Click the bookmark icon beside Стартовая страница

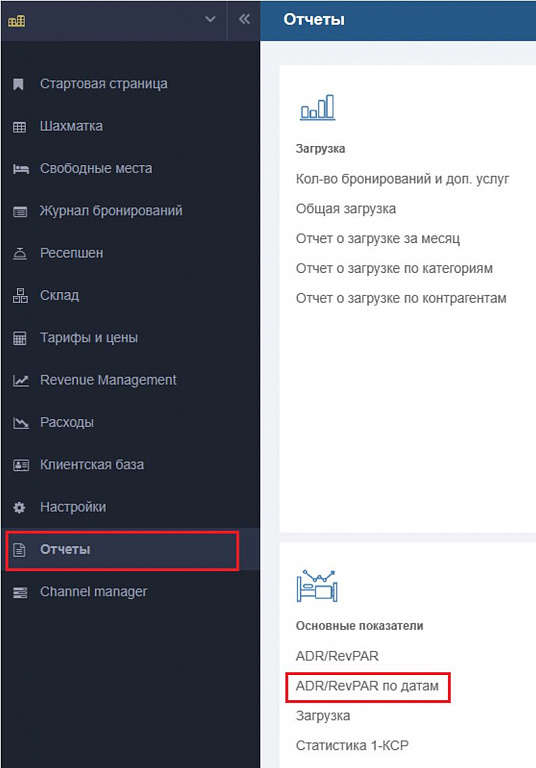(x=19, y=84)
